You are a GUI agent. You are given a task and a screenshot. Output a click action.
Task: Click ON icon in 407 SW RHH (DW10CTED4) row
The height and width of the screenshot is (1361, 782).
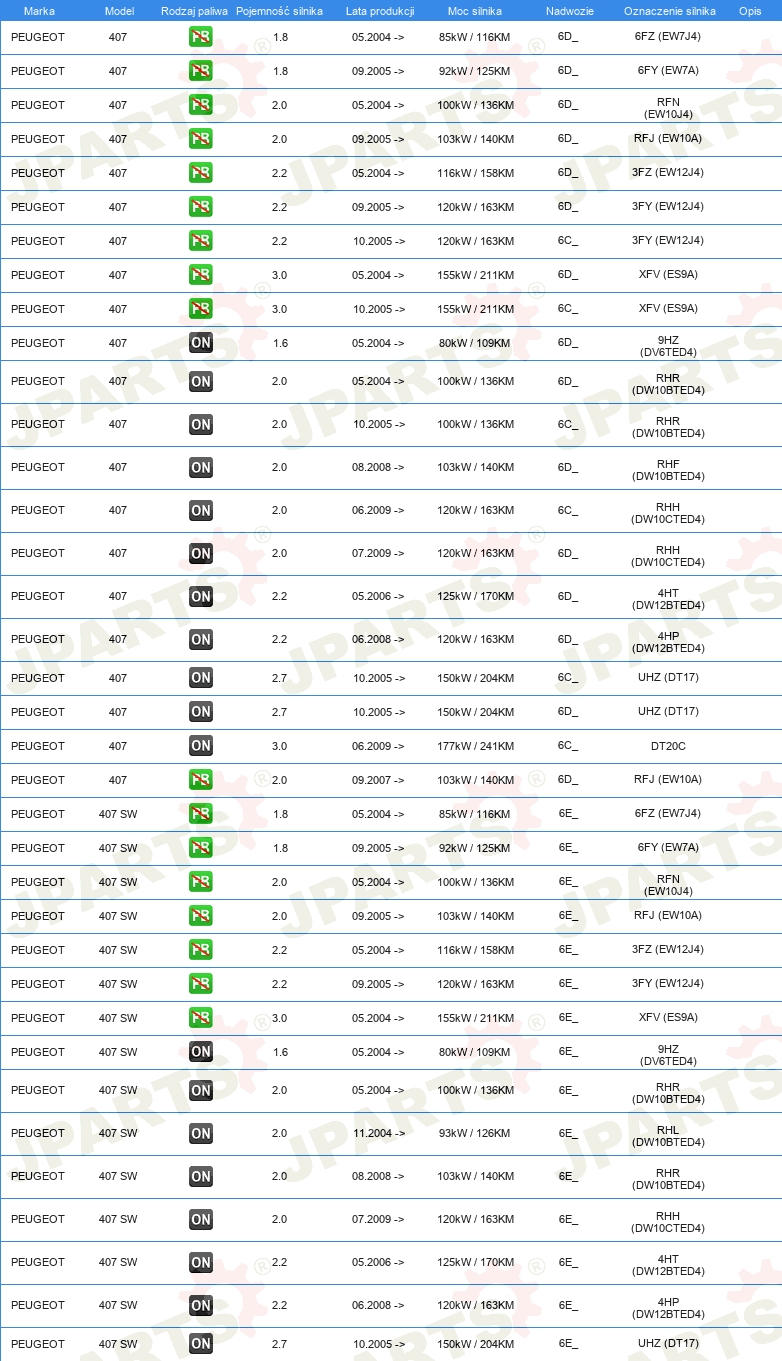[201, 1219]
